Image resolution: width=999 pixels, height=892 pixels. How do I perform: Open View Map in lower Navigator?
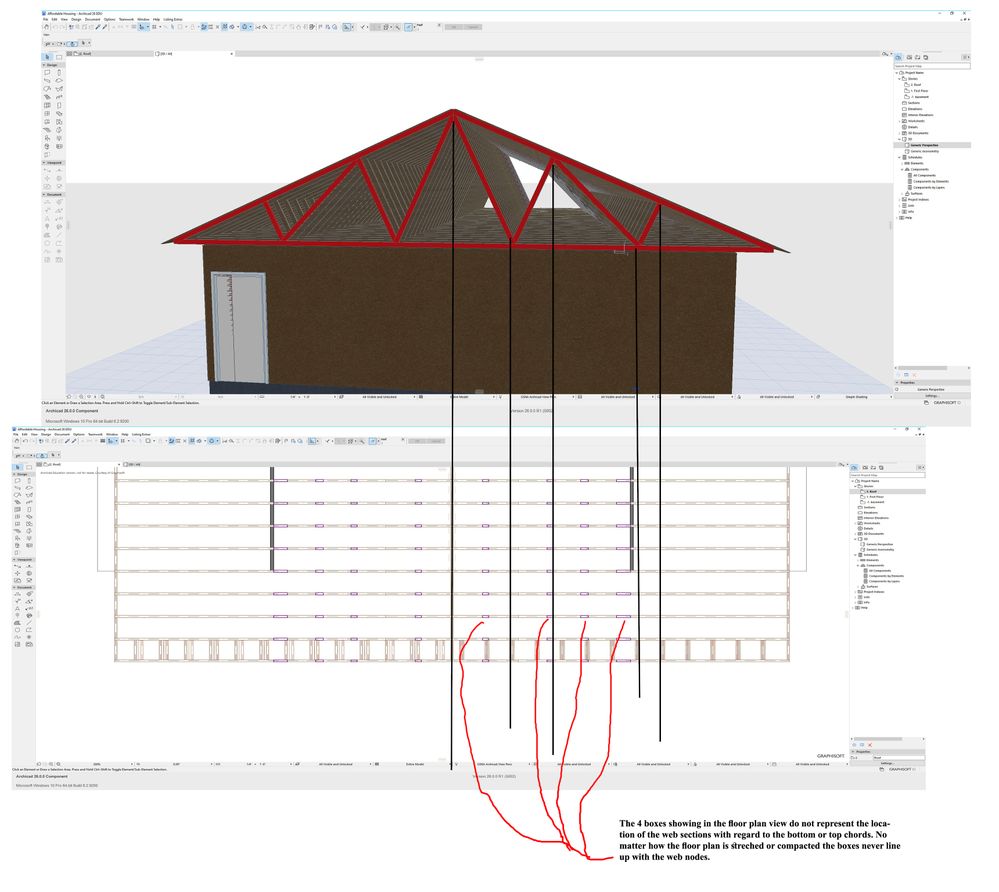pyautogui.click(x=865, y=468)
